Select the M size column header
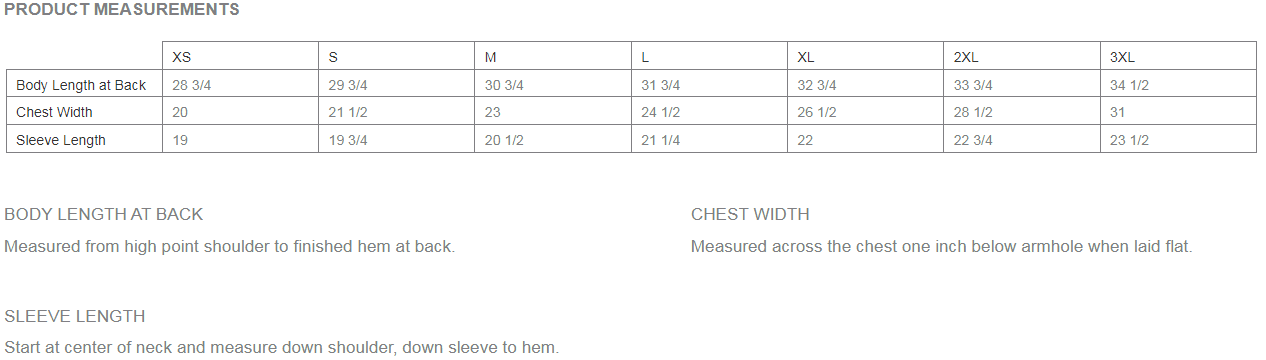Screen dimensions: 1266x360 coord(490,58)
